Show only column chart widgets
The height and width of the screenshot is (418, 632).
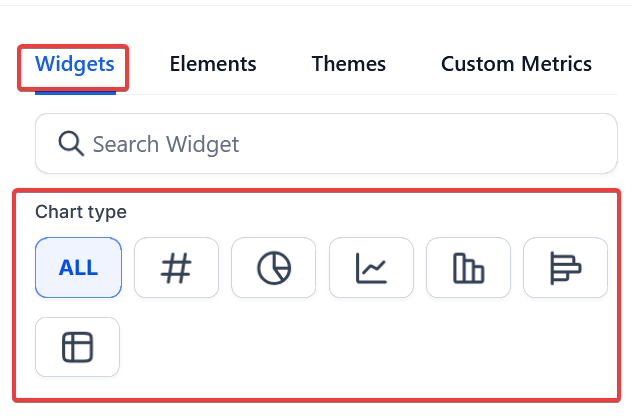click(468, 267)
